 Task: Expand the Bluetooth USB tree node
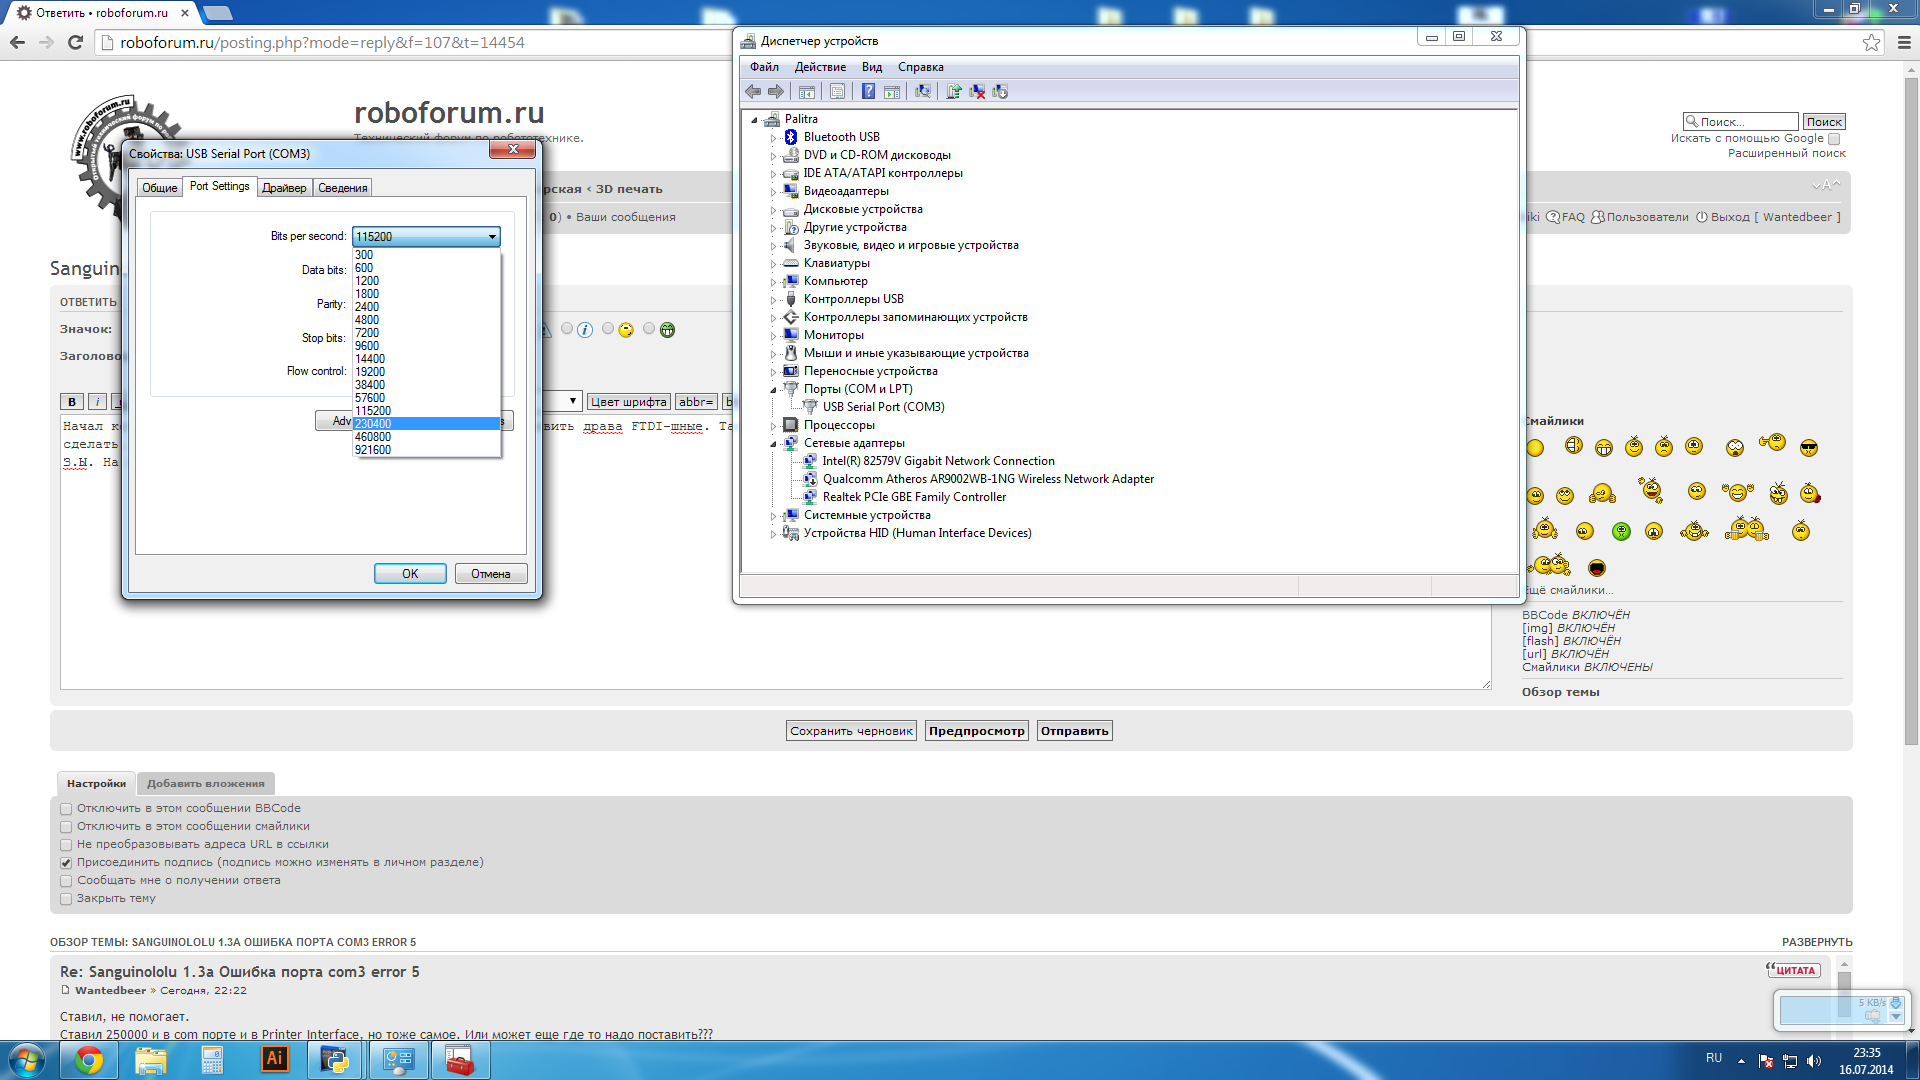(x=773, y=138)
